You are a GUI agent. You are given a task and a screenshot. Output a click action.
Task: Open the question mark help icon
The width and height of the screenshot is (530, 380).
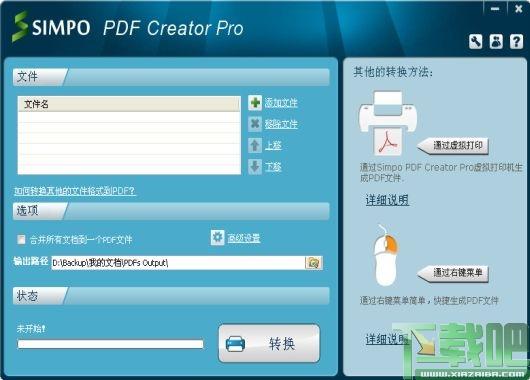(x=516, y=42)
